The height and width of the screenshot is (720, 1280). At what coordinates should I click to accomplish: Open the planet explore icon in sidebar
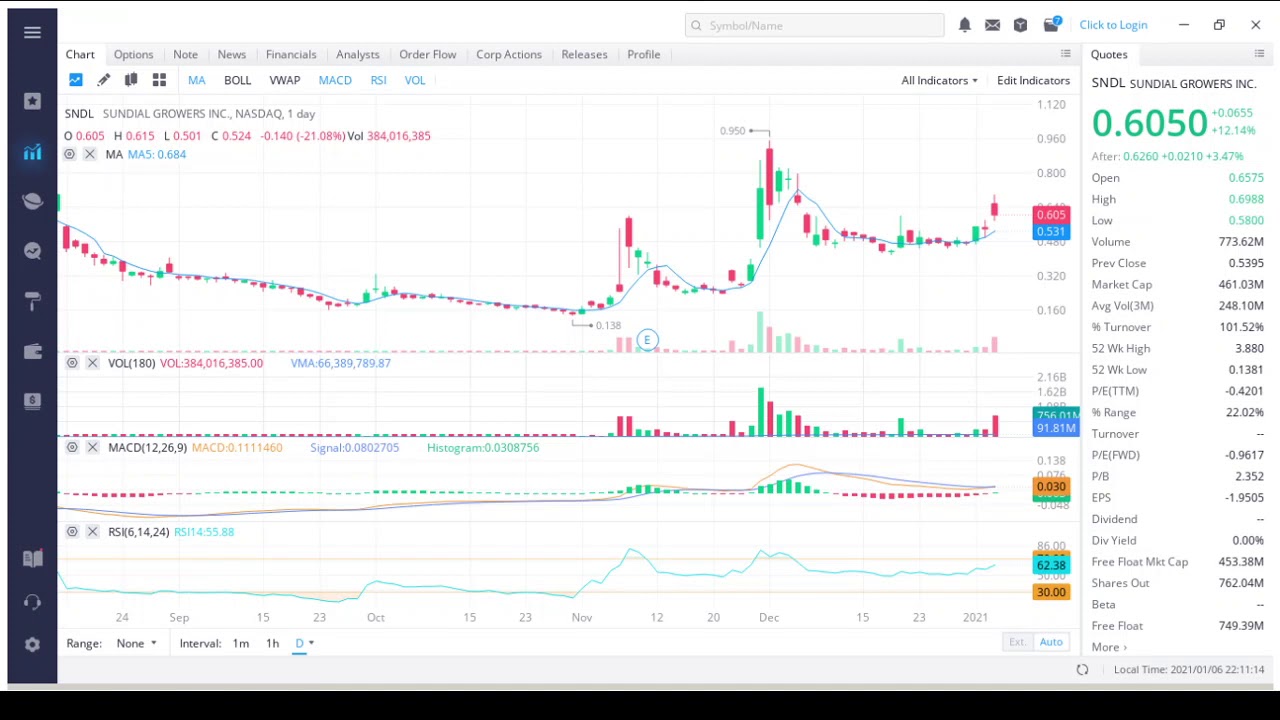[x=32, y=200]
